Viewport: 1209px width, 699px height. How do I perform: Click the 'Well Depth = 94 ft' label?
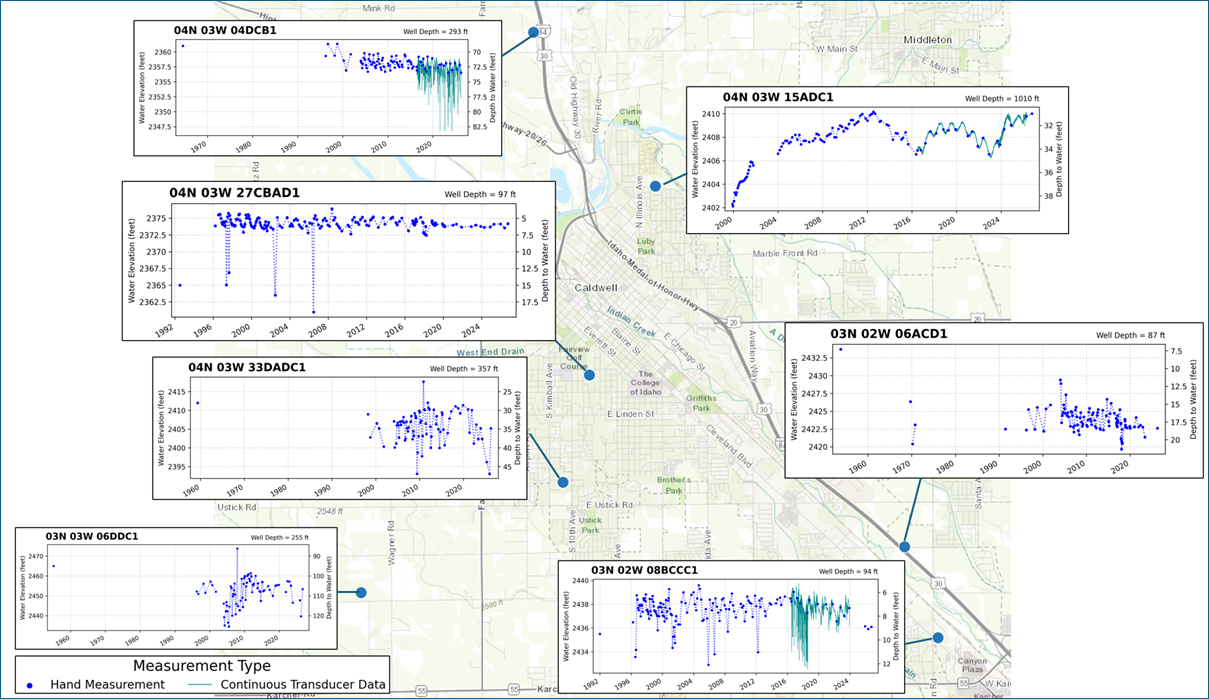(x=848, y=571)
